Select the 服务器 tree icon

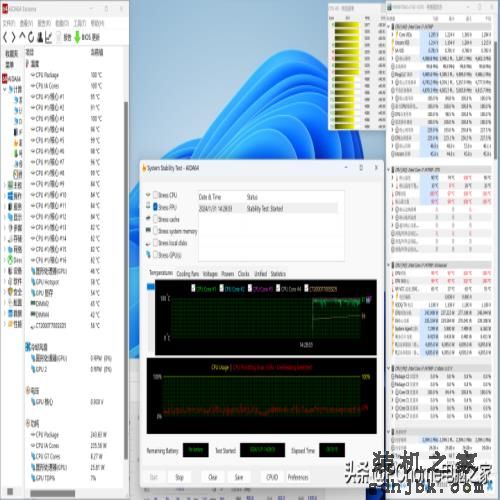11,206
